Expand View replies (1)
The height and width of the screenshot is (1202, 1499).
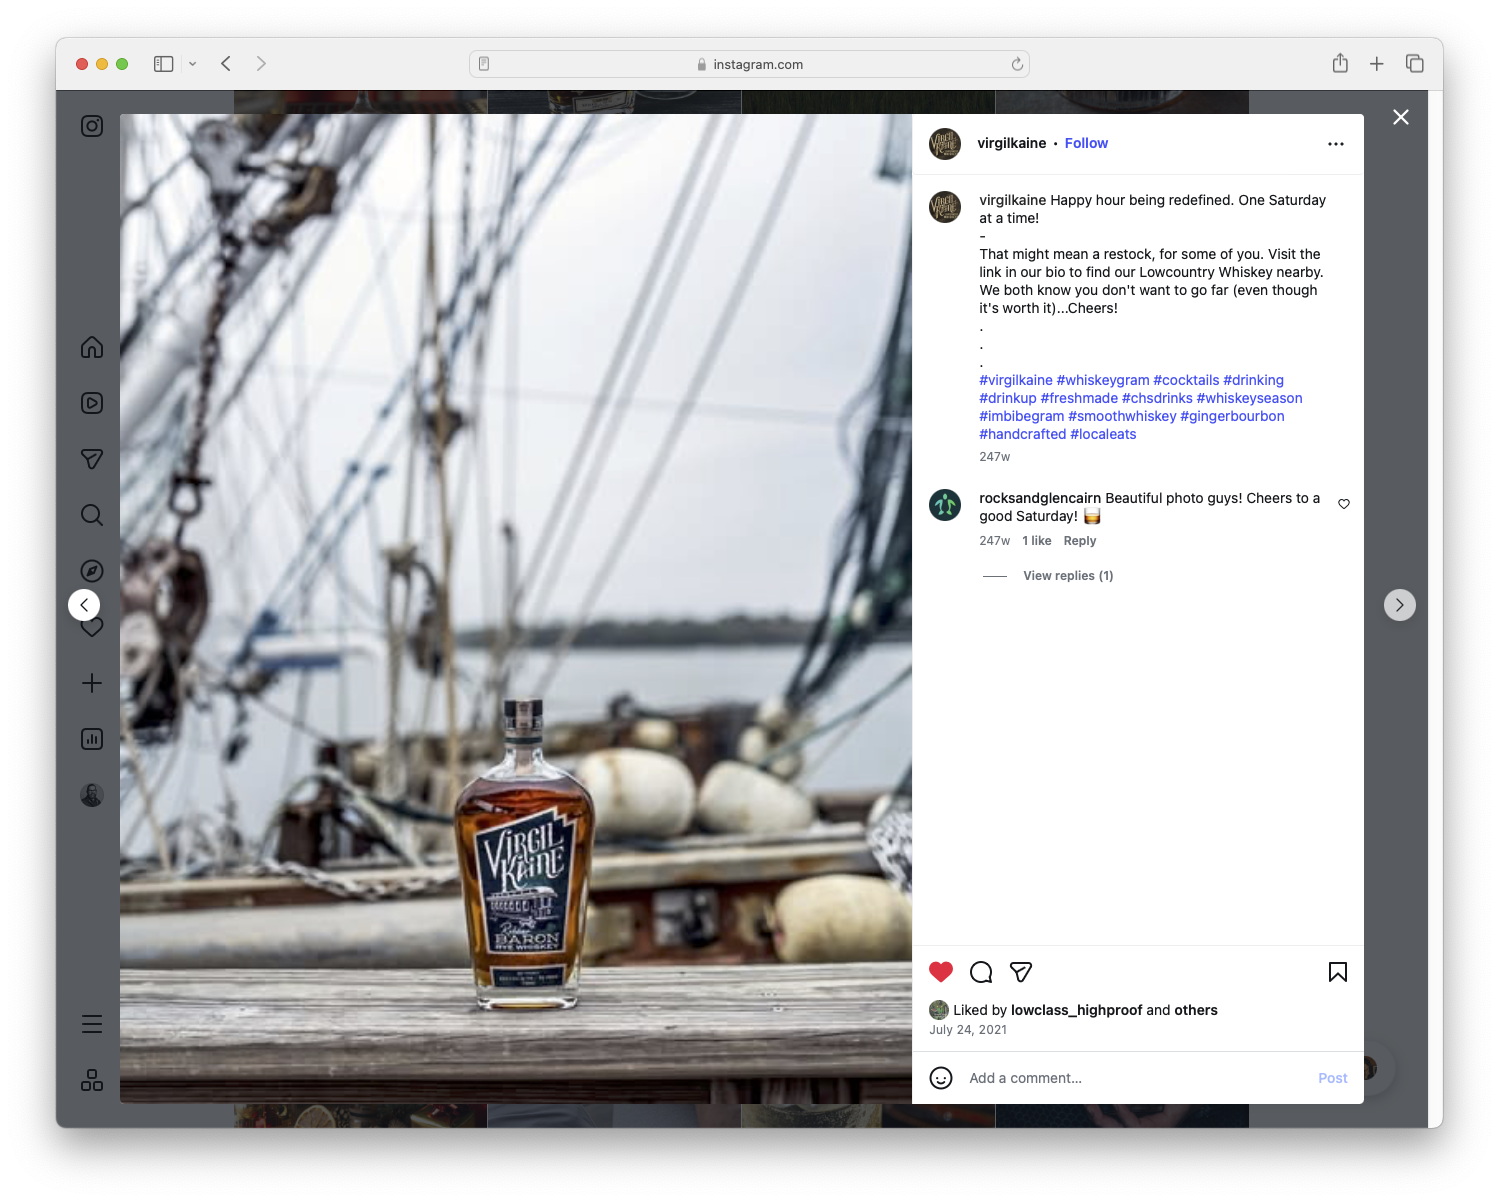(1068, 576)
